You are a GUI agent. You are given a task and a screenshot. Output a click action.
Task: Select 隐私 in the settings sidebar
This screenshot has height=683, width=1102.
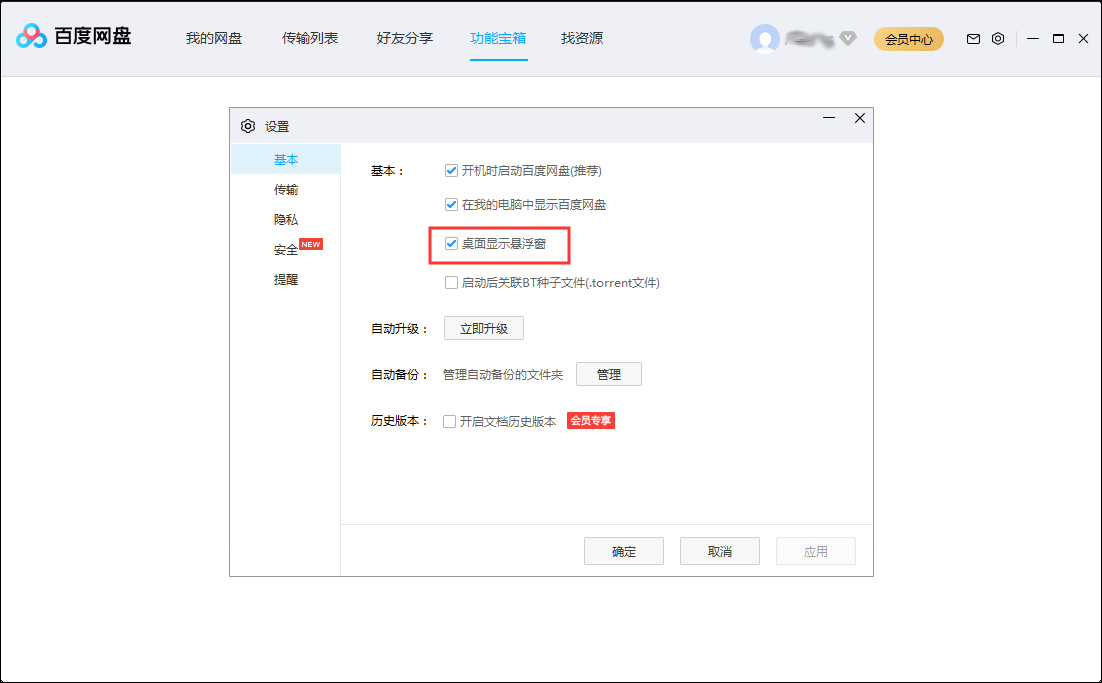click(x=285, y=218)
